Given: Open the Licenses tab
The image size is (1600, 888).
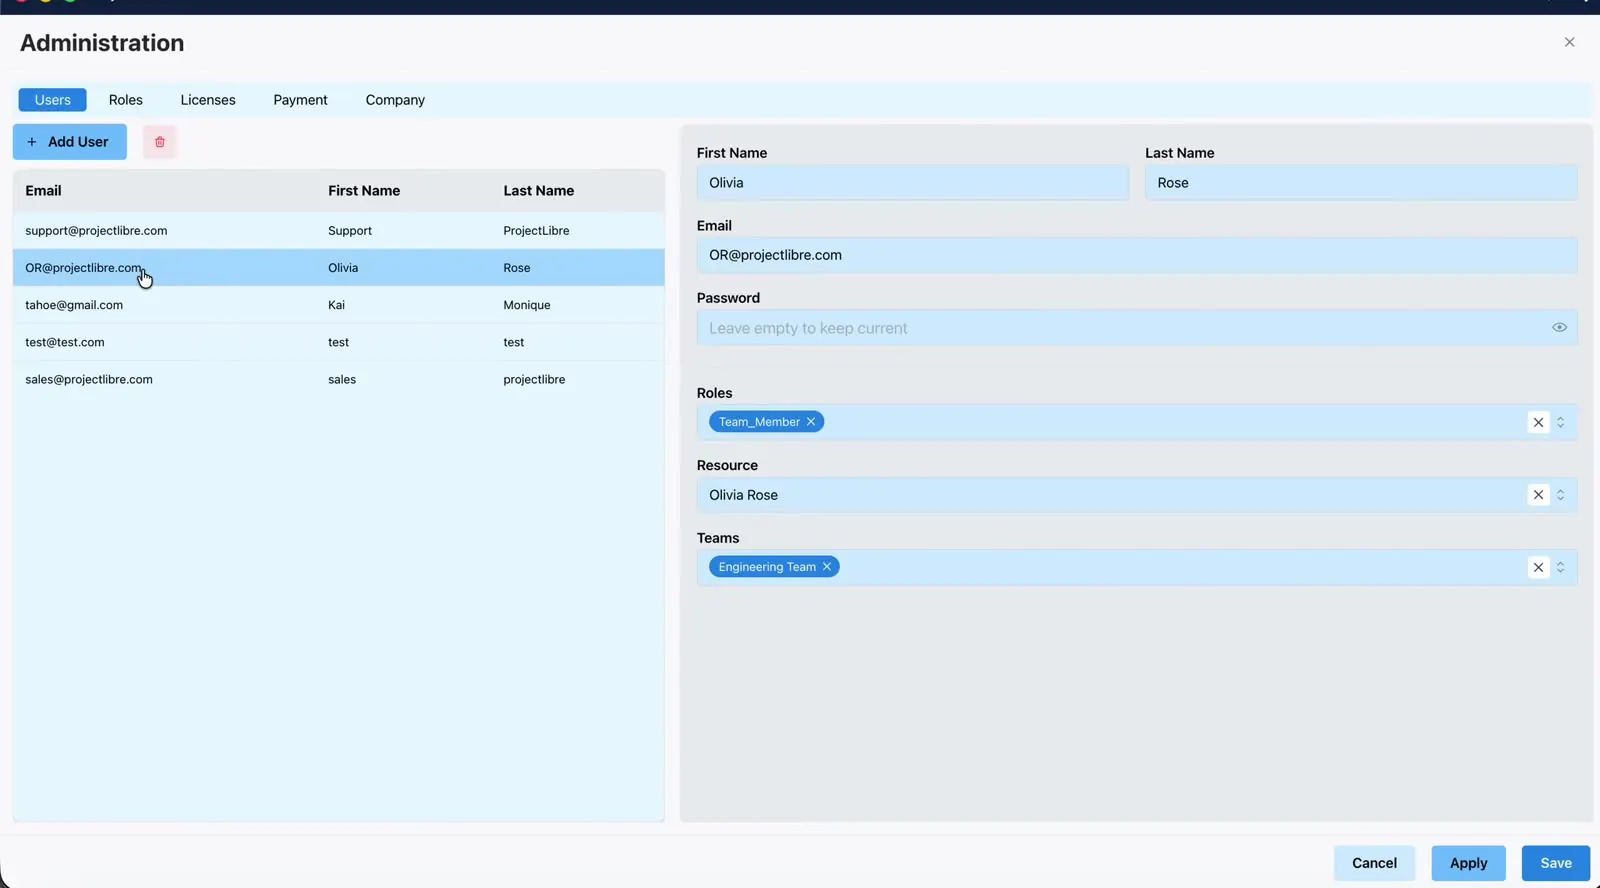Looking at the screenshot, I should [208, 100].
